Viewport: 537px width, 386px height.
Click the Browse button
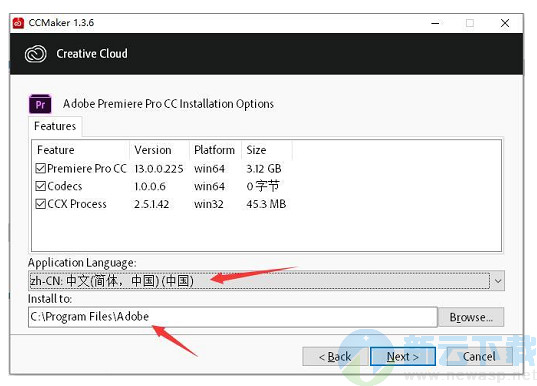[x=471, y=317]
